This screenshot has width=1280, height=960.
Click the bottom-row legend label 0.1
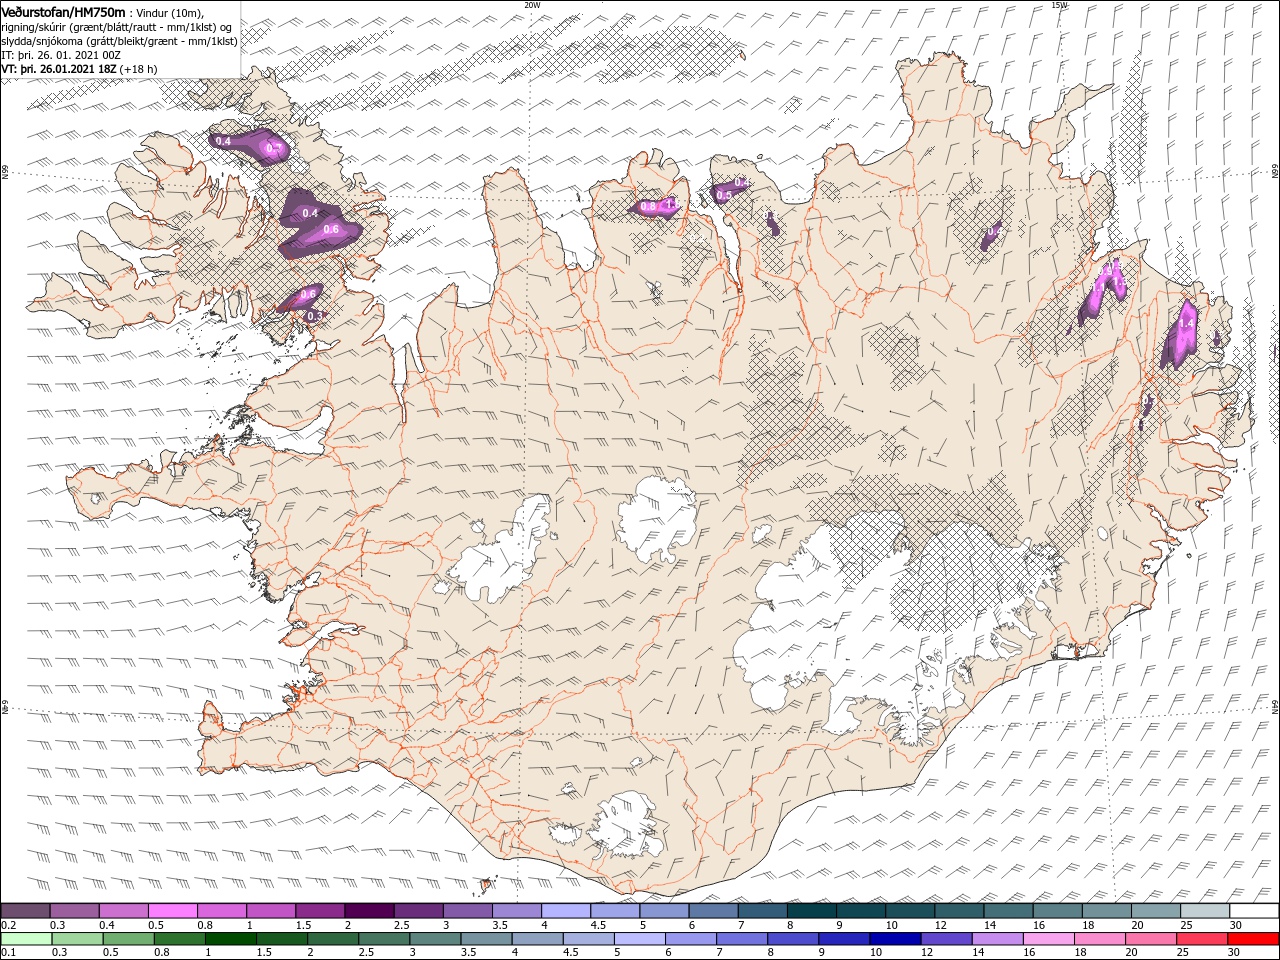pyautogui.click(x=8, y=953)
